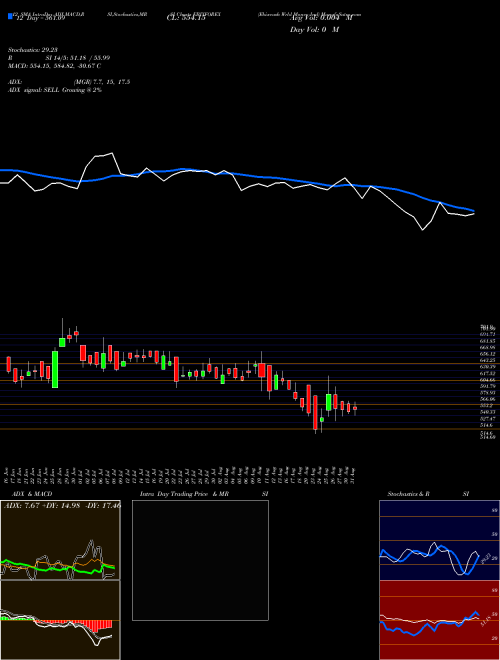Open the empty intraday price chart box

coord(200,560)
